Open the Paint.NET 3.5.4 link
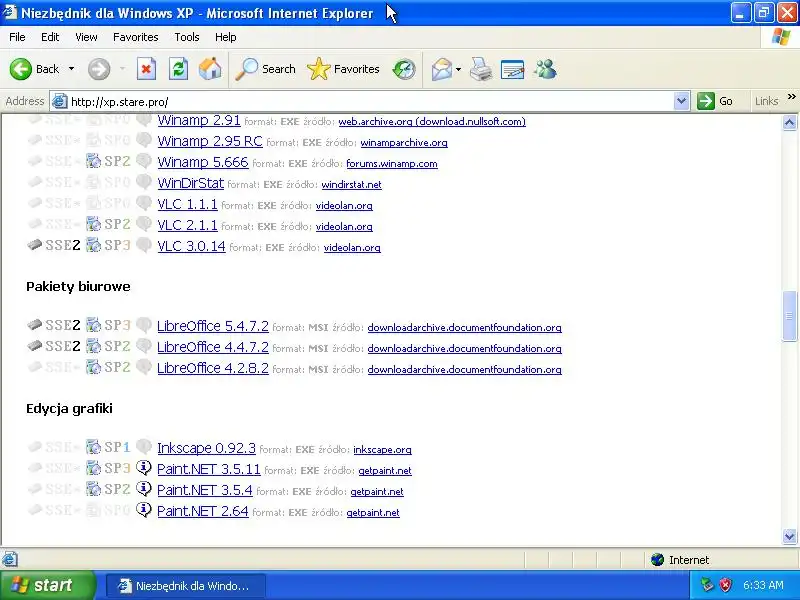The image size is (800, 600). point(205,490)
